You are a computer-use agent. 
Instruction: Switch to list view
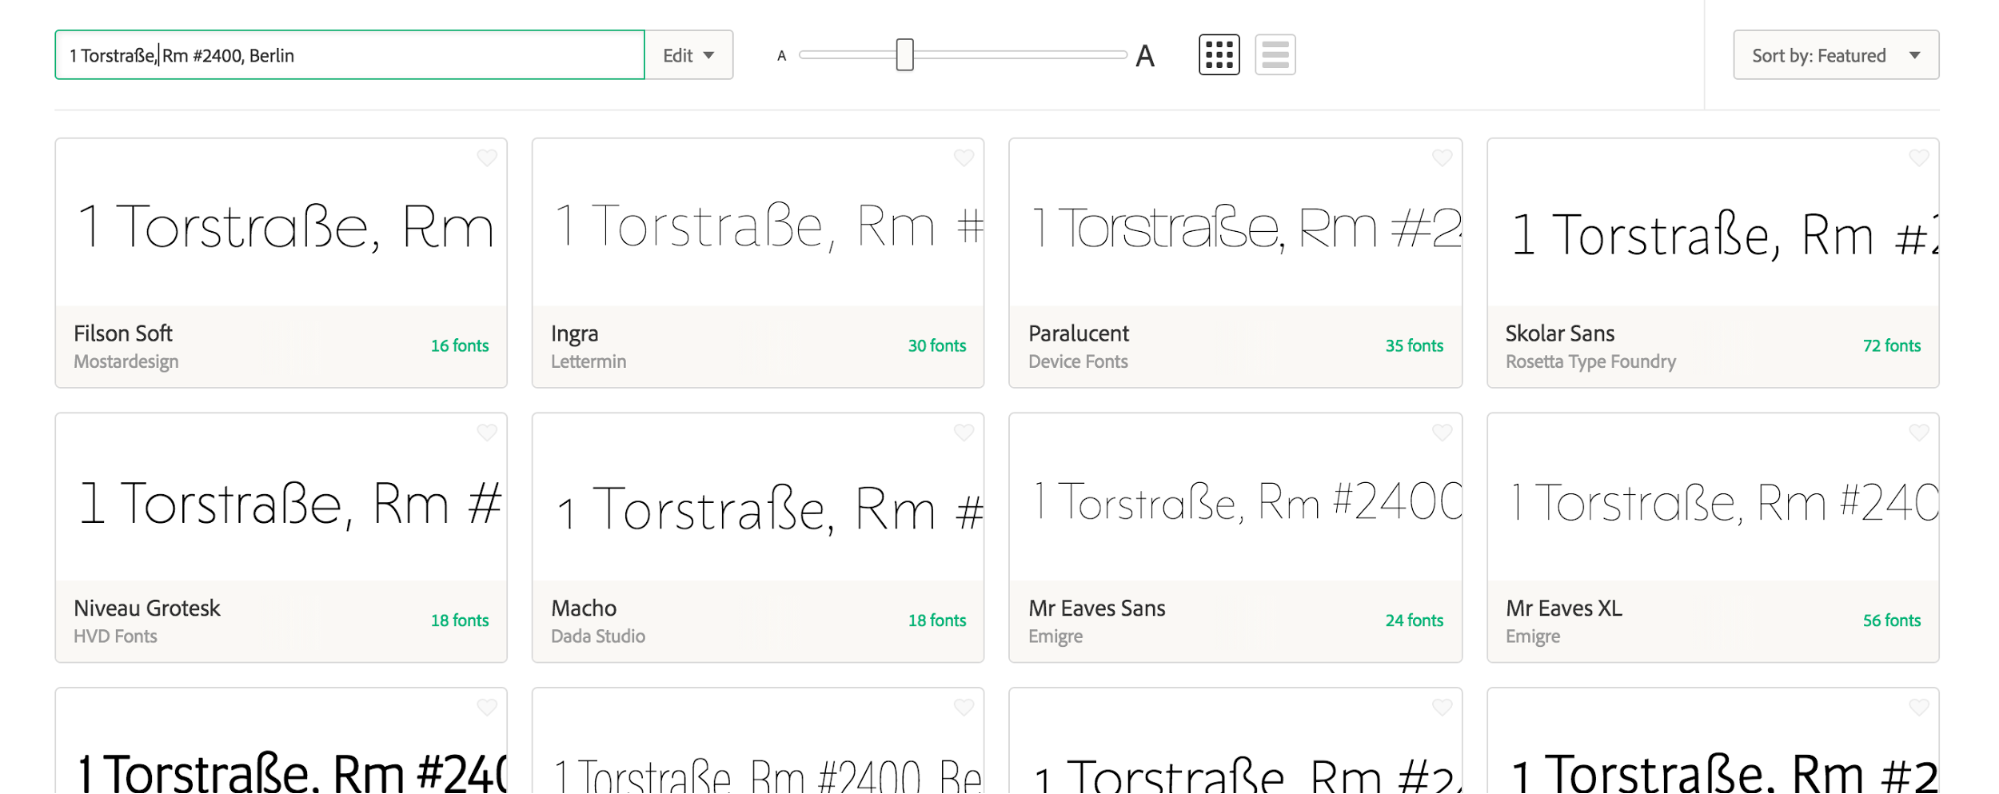(1275, 55)
